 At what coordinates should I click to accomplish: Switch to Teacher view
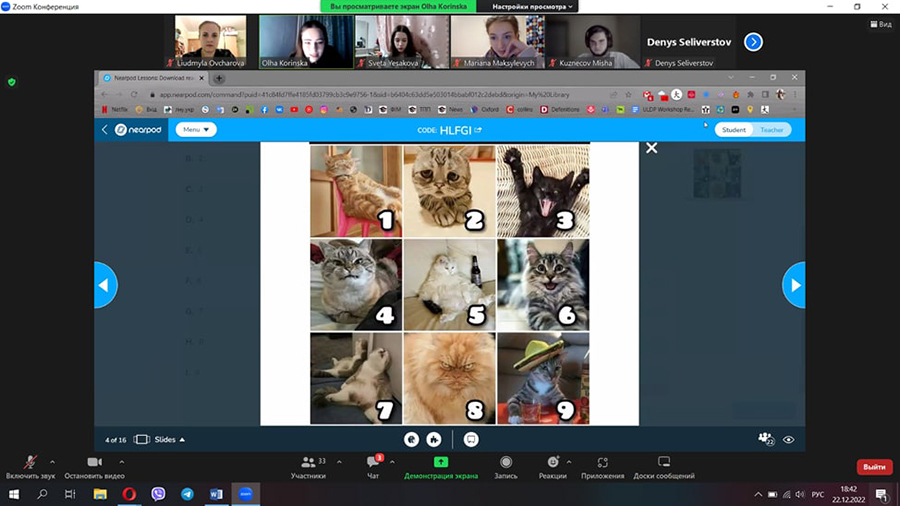771,130
